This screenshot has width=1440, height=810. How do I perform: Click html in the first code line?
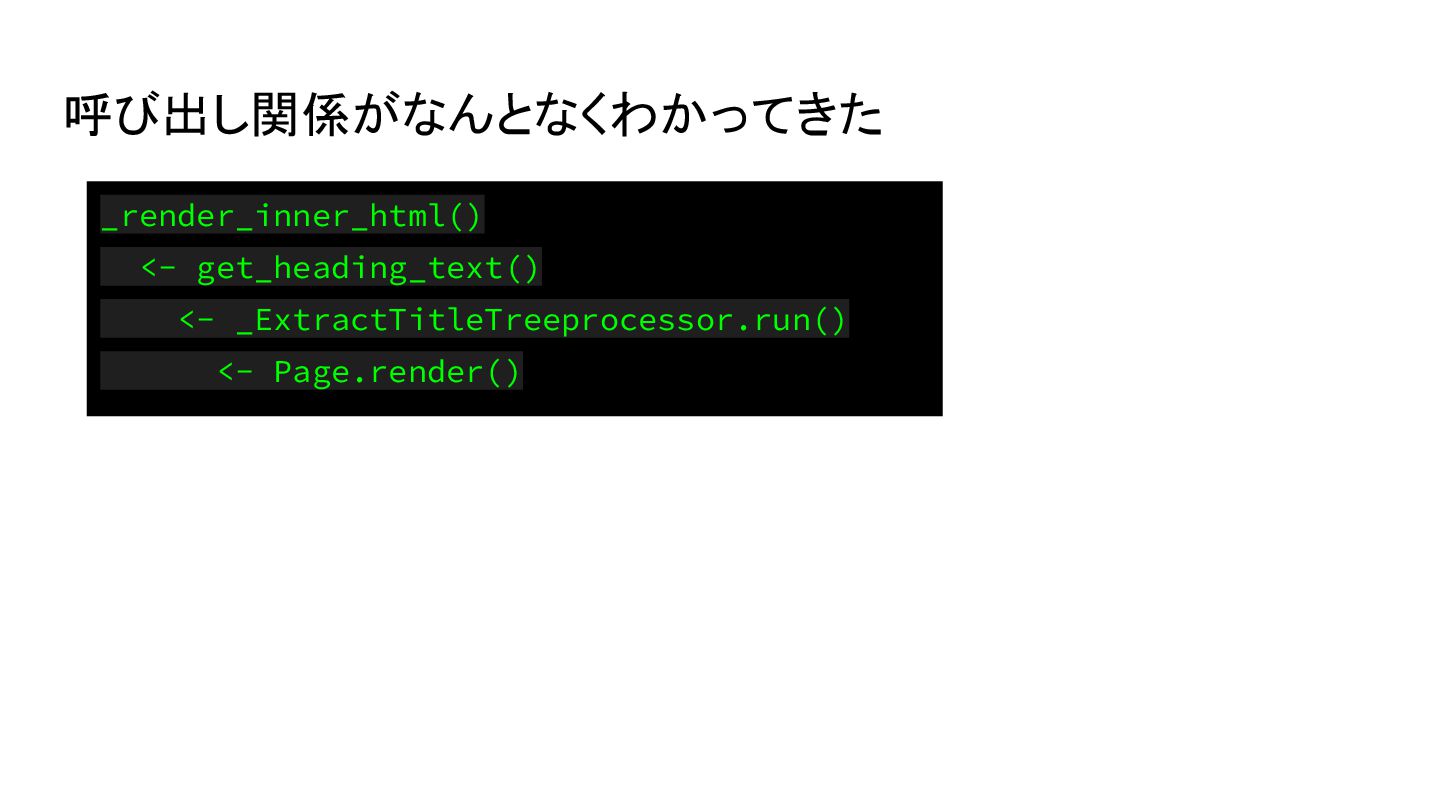click(x=407, y=215)
